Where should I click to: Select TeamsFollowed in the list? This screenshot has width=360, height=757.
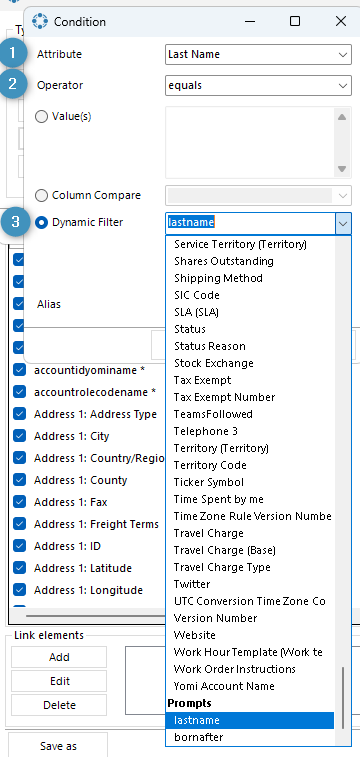pos(213,414)
